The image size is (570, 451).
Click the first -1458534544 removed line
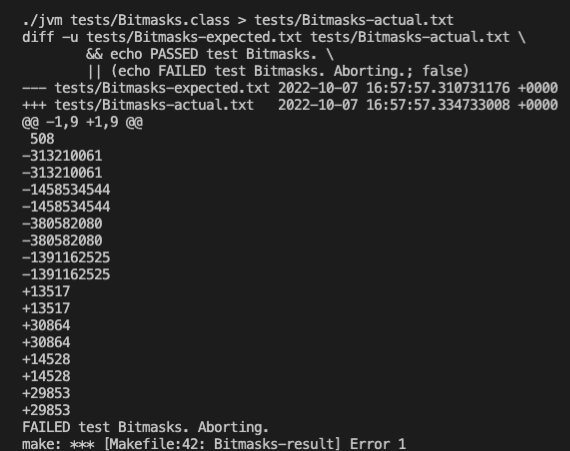click(x=66, y=190)
